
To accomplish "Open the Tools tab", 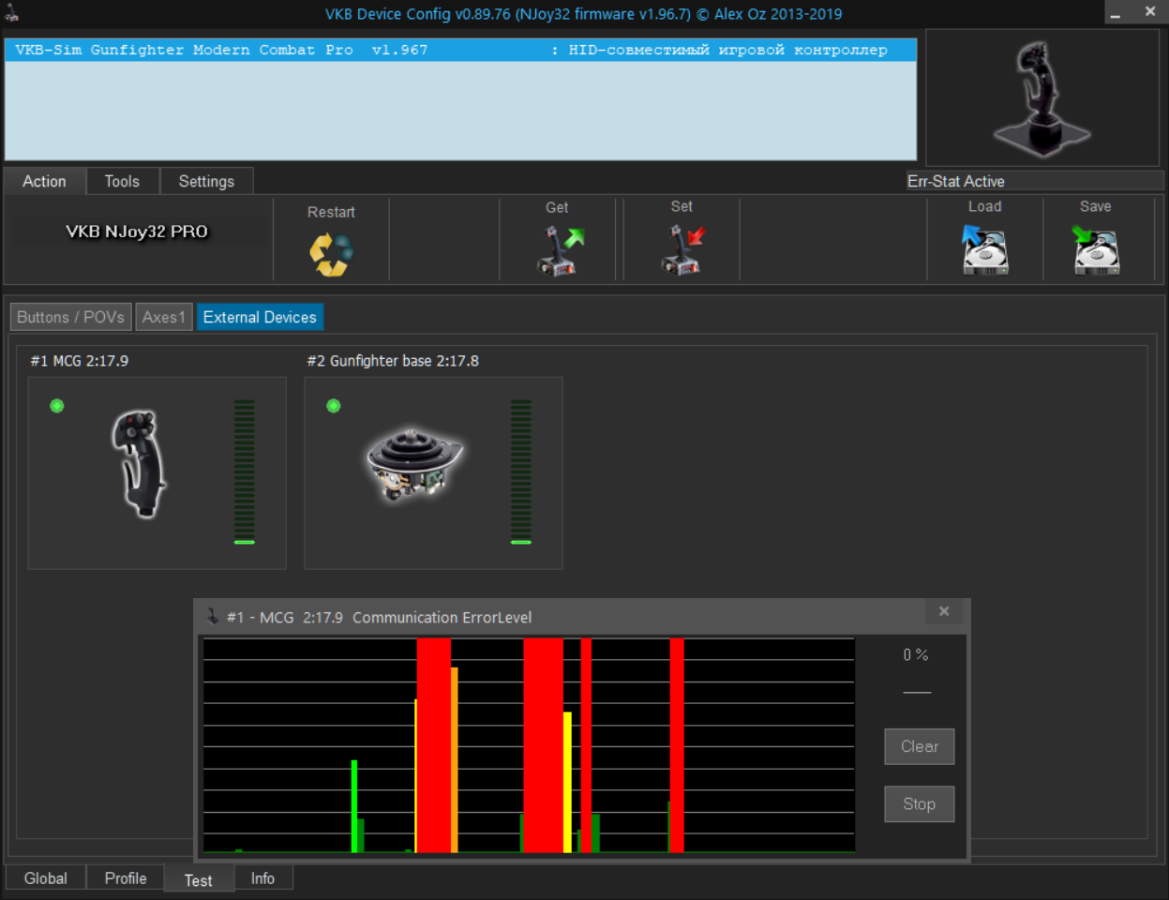I will tap(122, 181).
